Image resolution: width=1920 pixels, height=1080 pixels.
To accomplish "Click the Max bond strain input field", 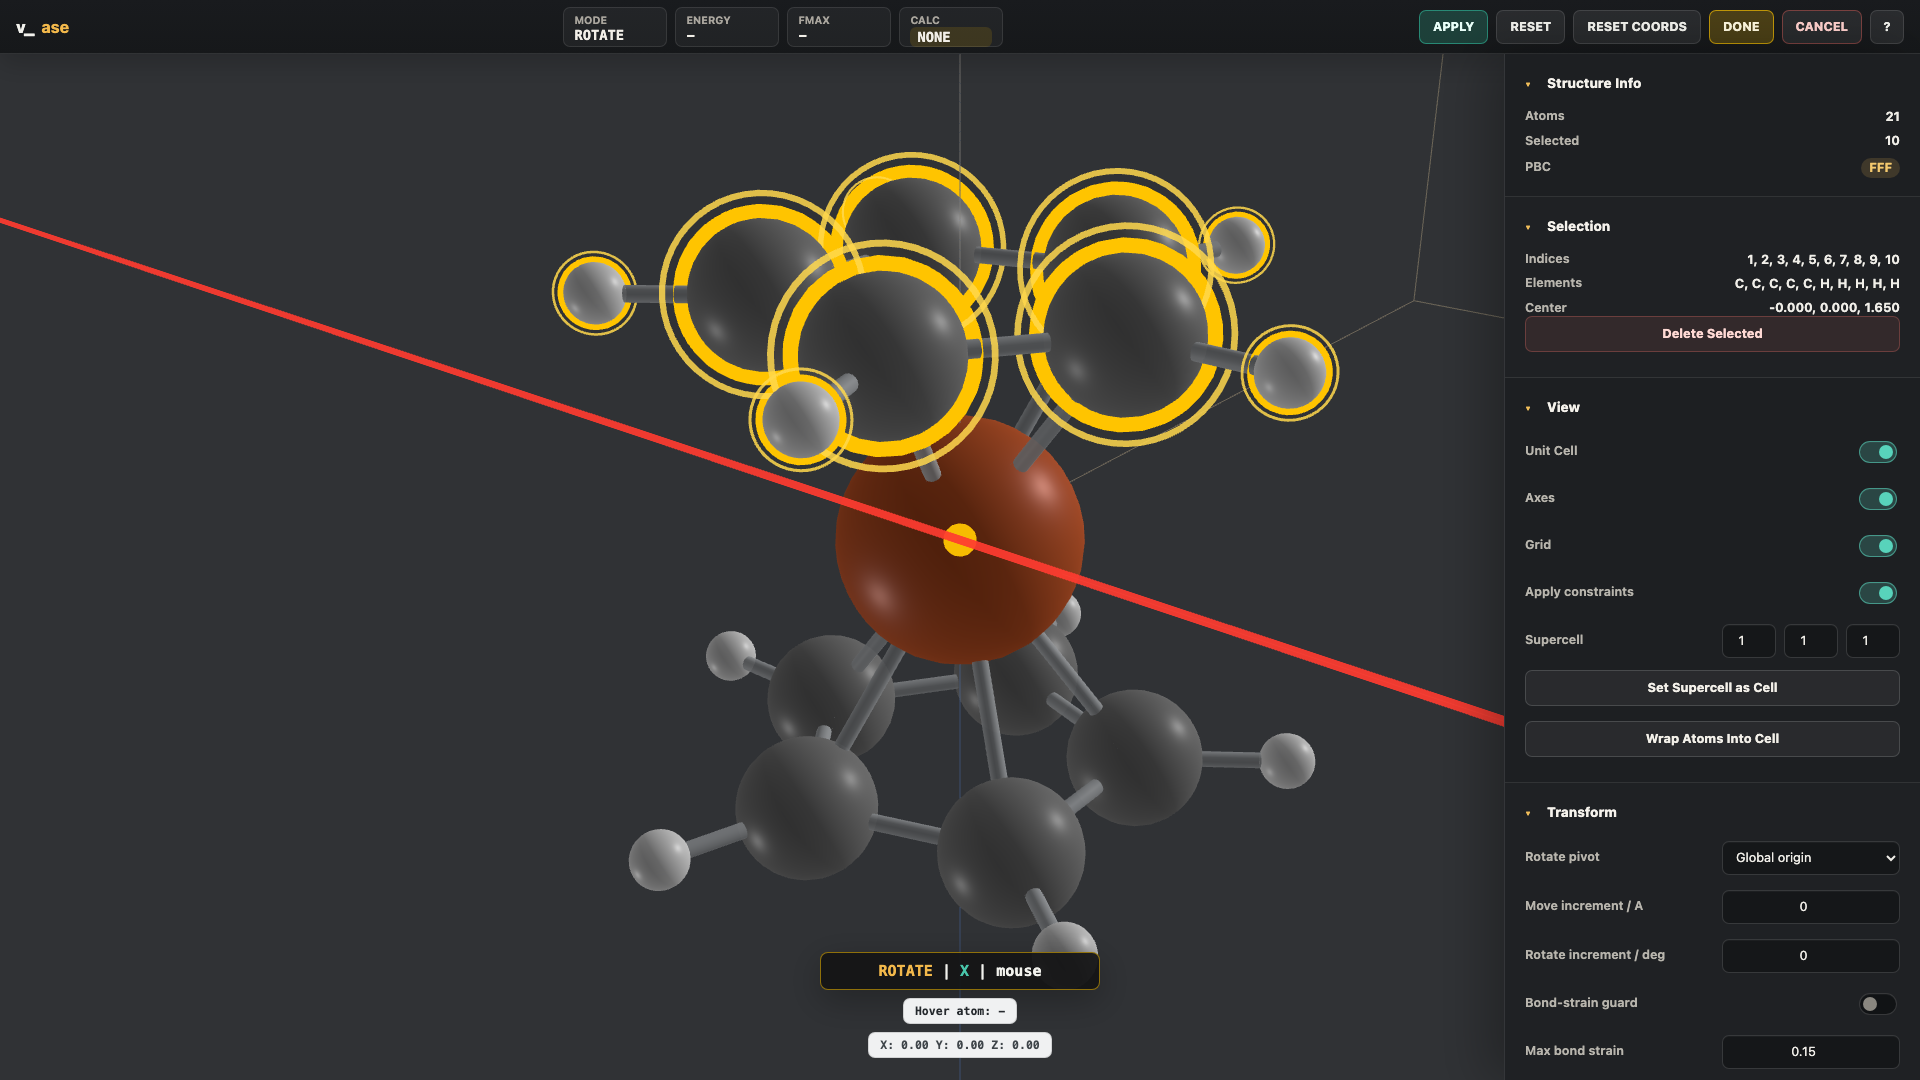I will (1810, 1052).
